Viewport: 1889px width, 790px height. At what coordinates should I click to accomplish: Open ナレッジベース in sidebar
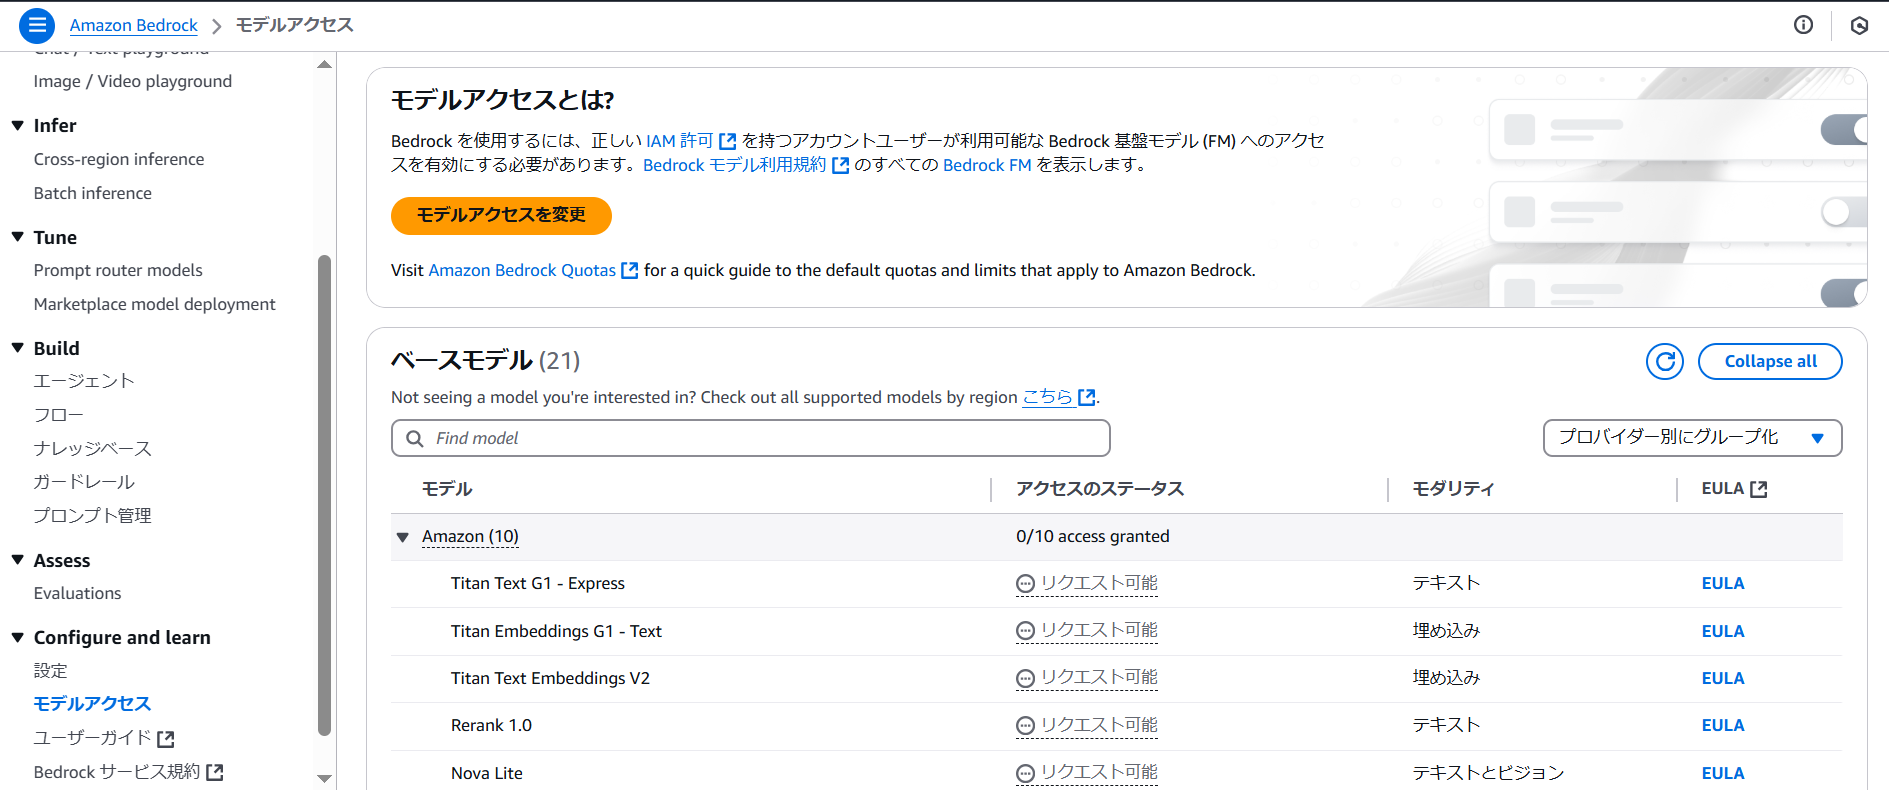(93, 448)
